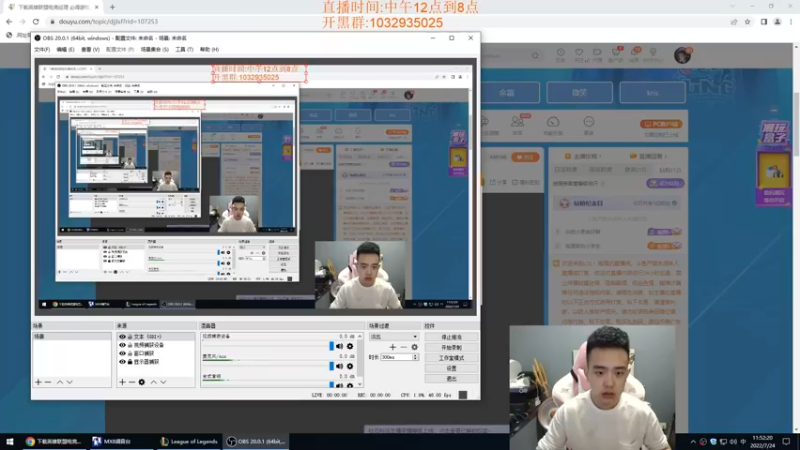Add a scene transition with plus icon
The width and height of the screenshot is (800, 450).
click(392, 347)
